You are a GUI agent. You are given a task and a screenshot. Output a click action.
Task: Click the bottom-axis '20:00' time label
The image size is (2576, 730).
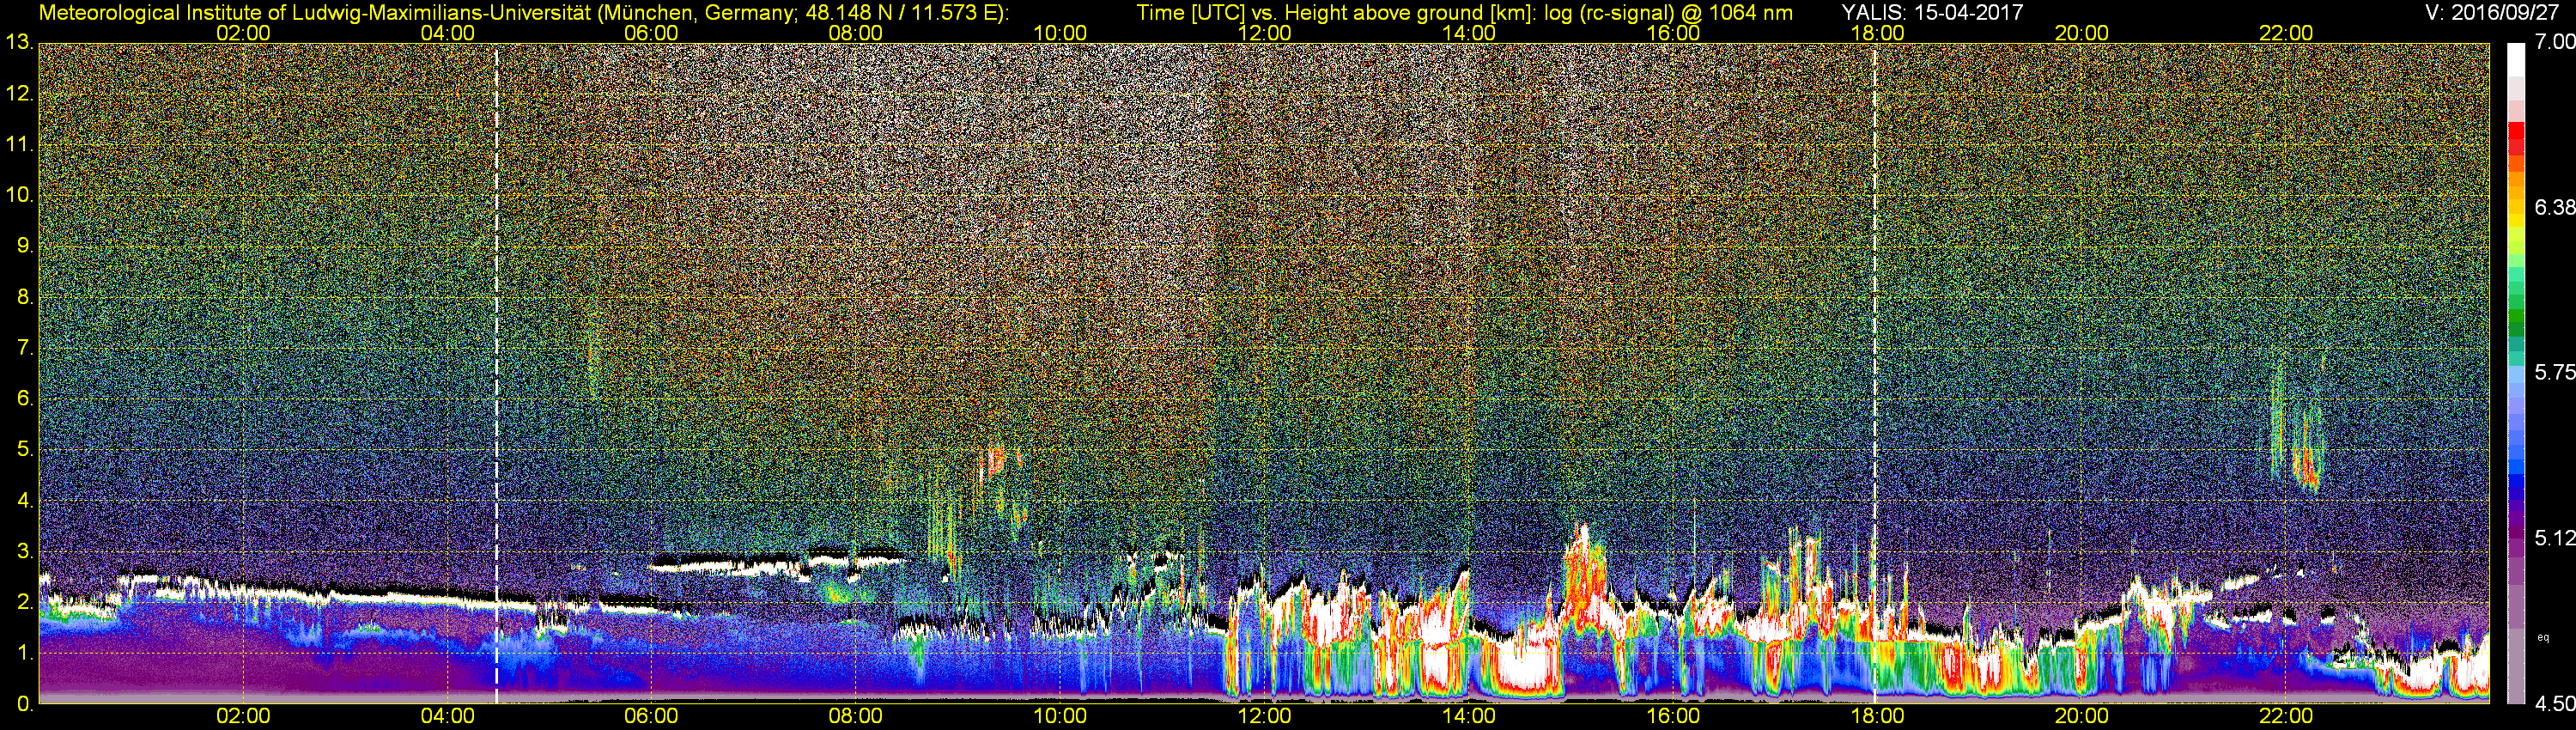click(2082, 717)
